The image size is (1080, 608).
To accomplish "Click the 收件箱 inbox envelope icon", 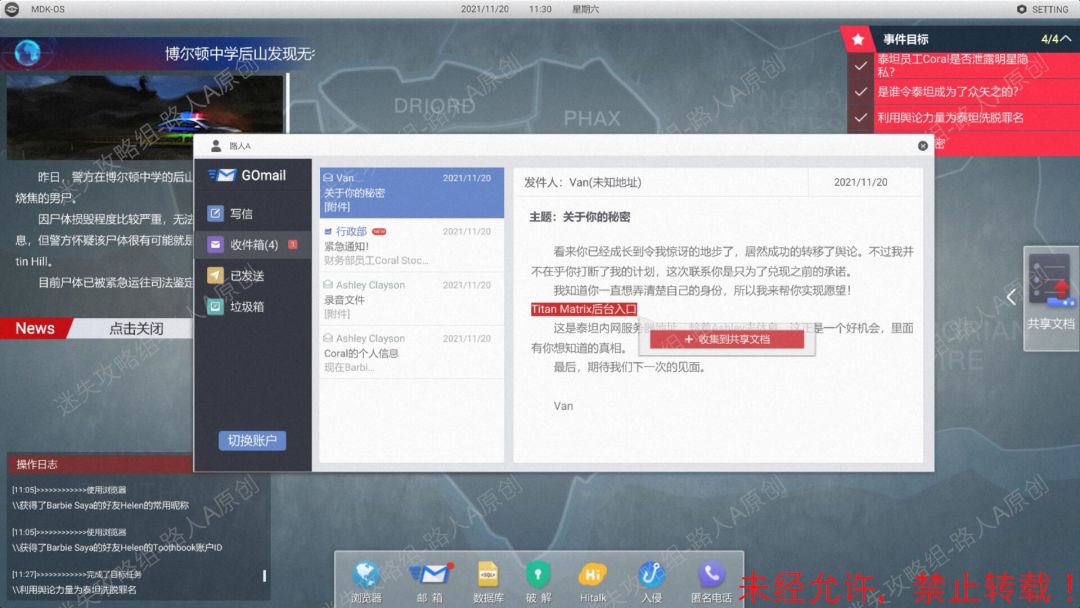I will (216, 244).
